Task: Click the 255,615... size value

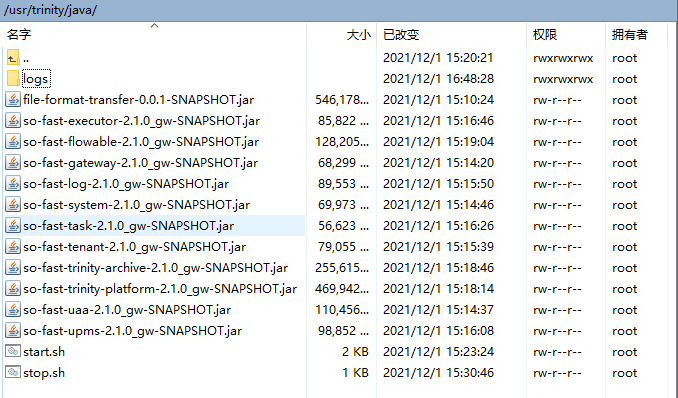Action: click(x=342, y=268)
